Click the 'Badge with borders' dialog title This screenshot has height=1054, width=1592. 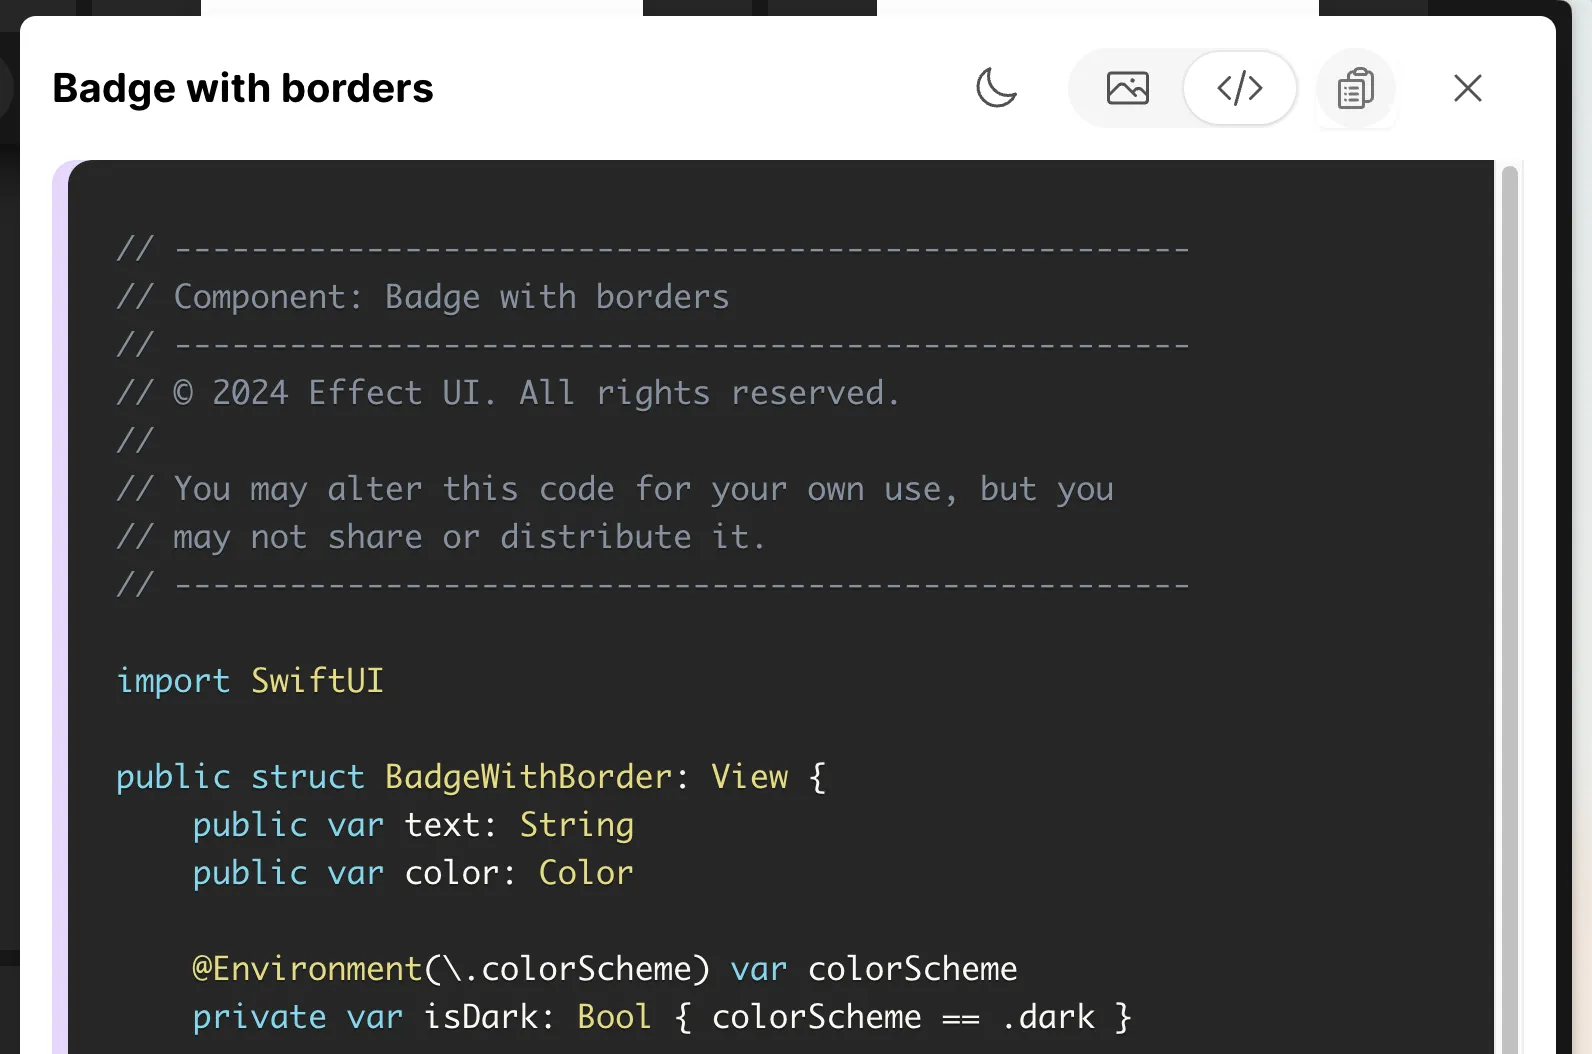[243, 88]
